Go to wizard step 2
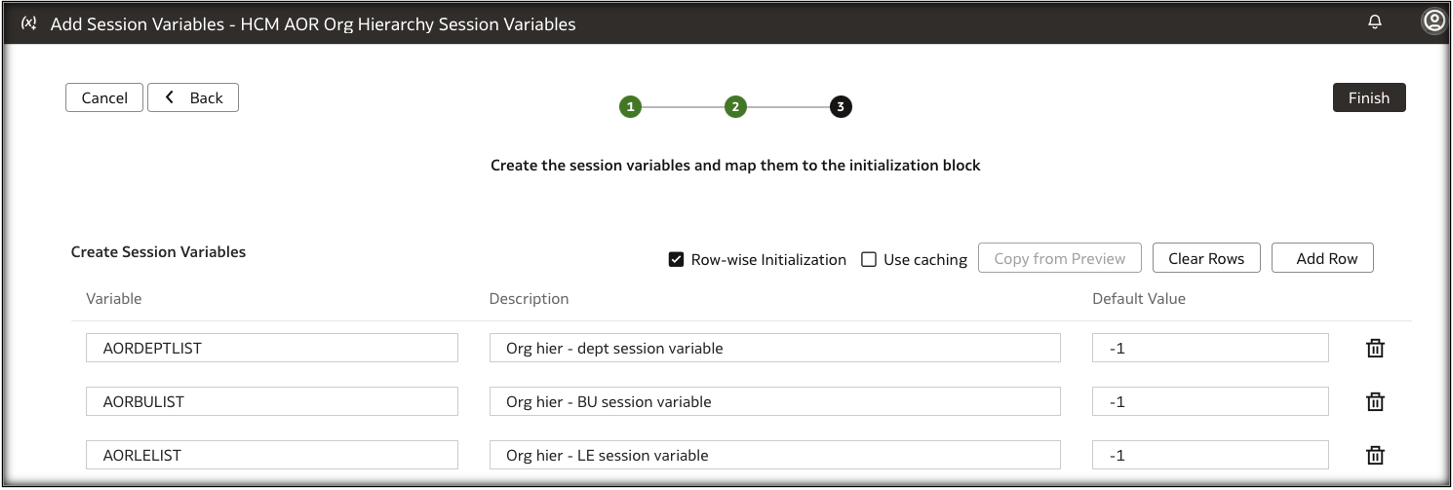 coord(735,106)
